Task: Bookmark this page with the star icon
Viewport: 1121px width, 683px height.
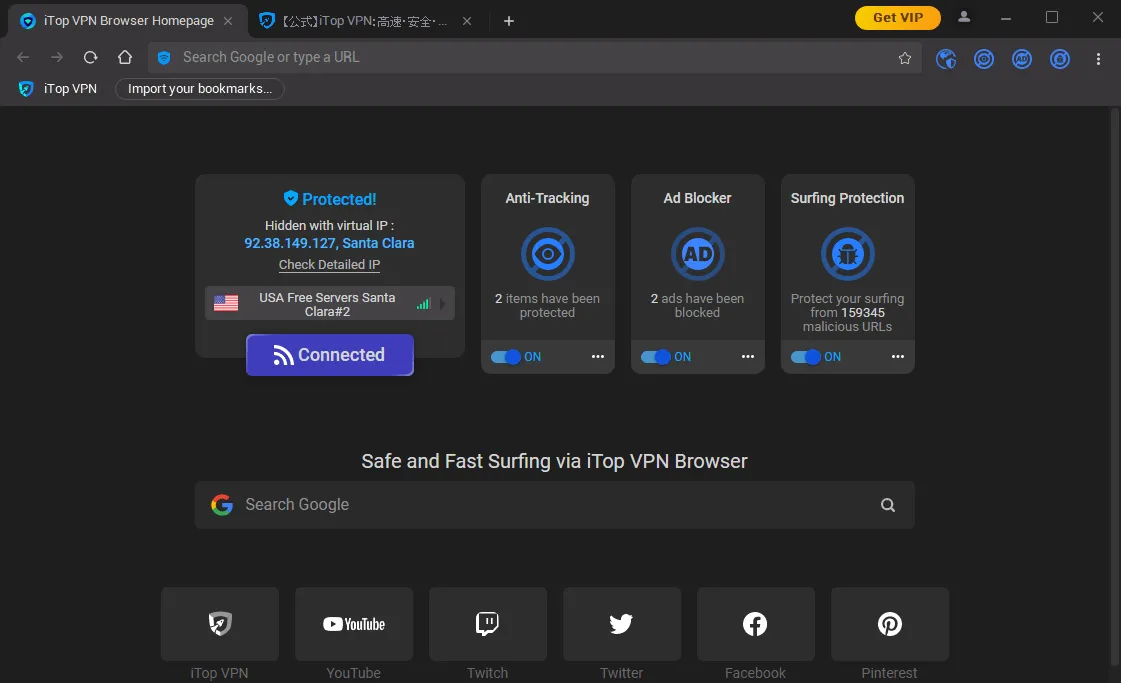Action: [904, 58]
